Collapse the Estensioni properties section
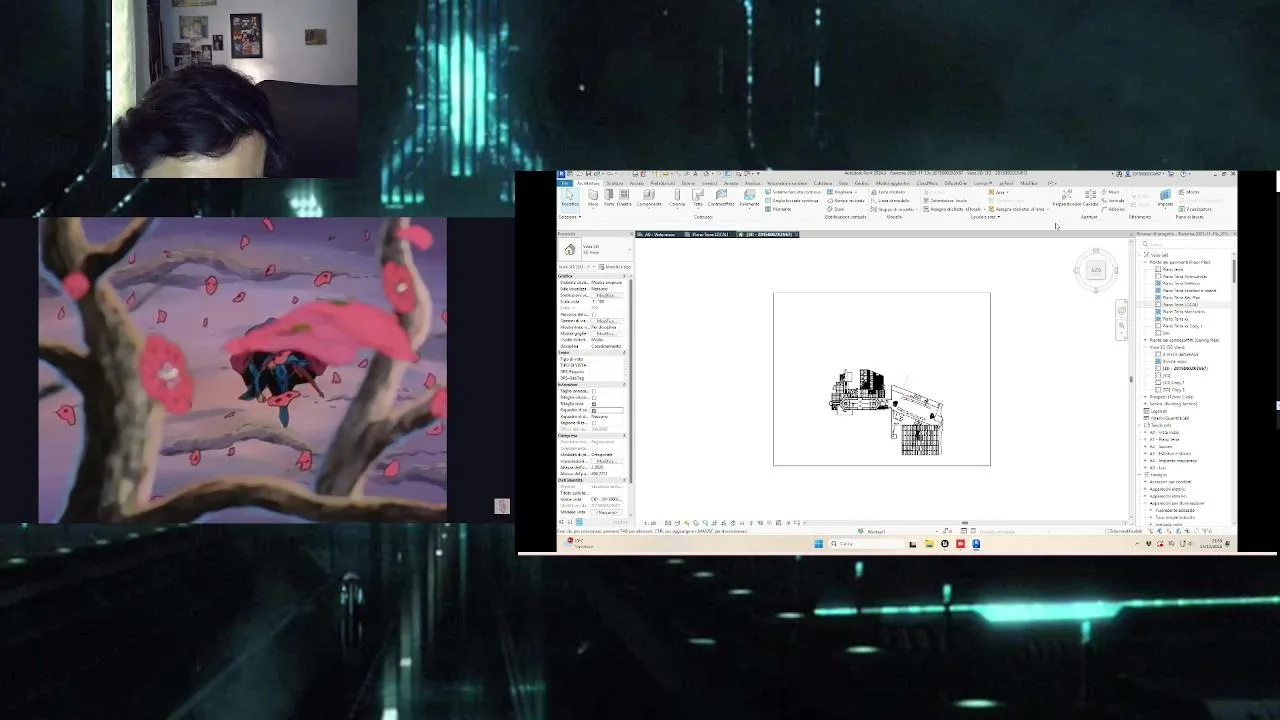This screenshot has height=720, width=1280. tap(624, 384)
